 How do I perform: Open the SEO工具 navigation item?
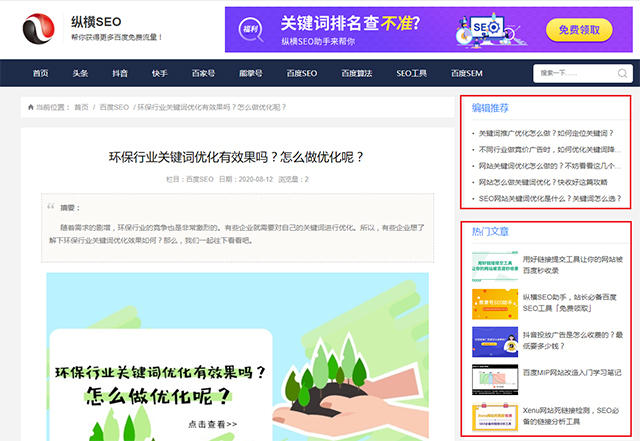point(411,73)
